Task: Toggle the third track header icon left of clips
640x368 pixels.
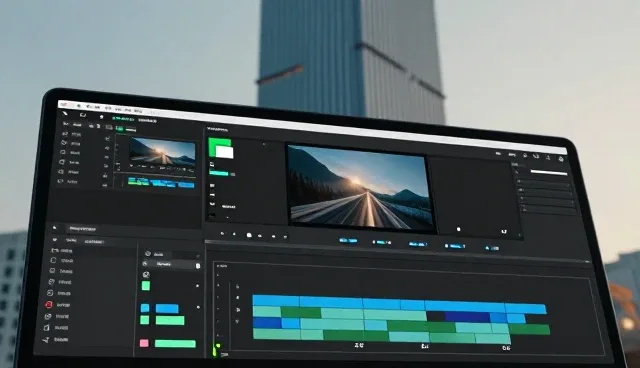Action: (238, 310)
